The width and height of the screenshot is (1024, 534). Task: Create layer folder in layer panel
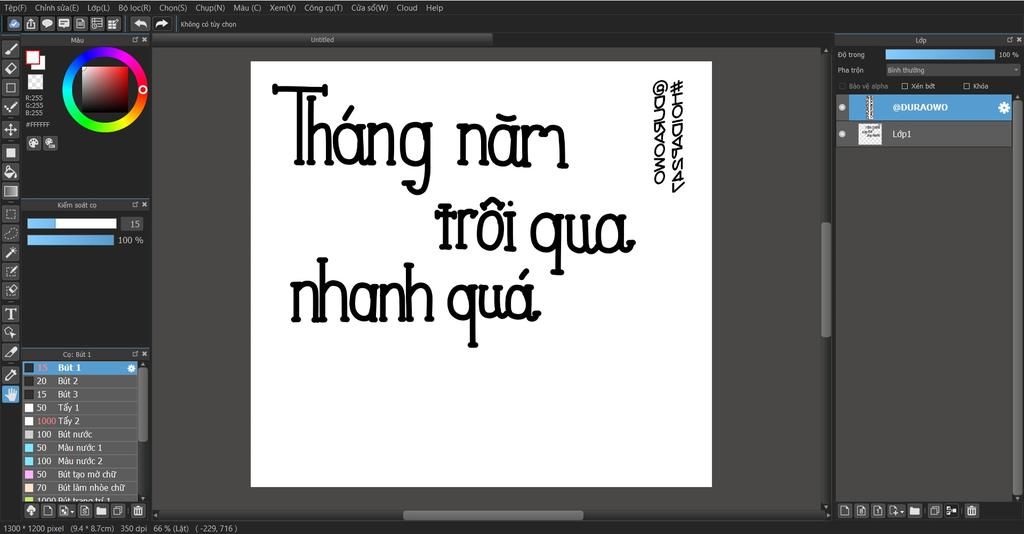click(x=914, y=510)
